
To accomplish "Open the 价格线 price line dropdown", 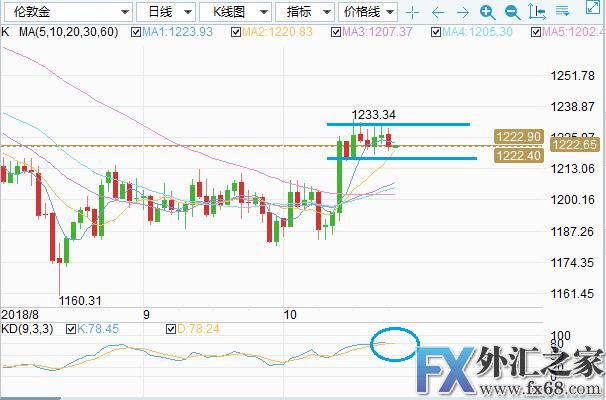I will [369, 13].
